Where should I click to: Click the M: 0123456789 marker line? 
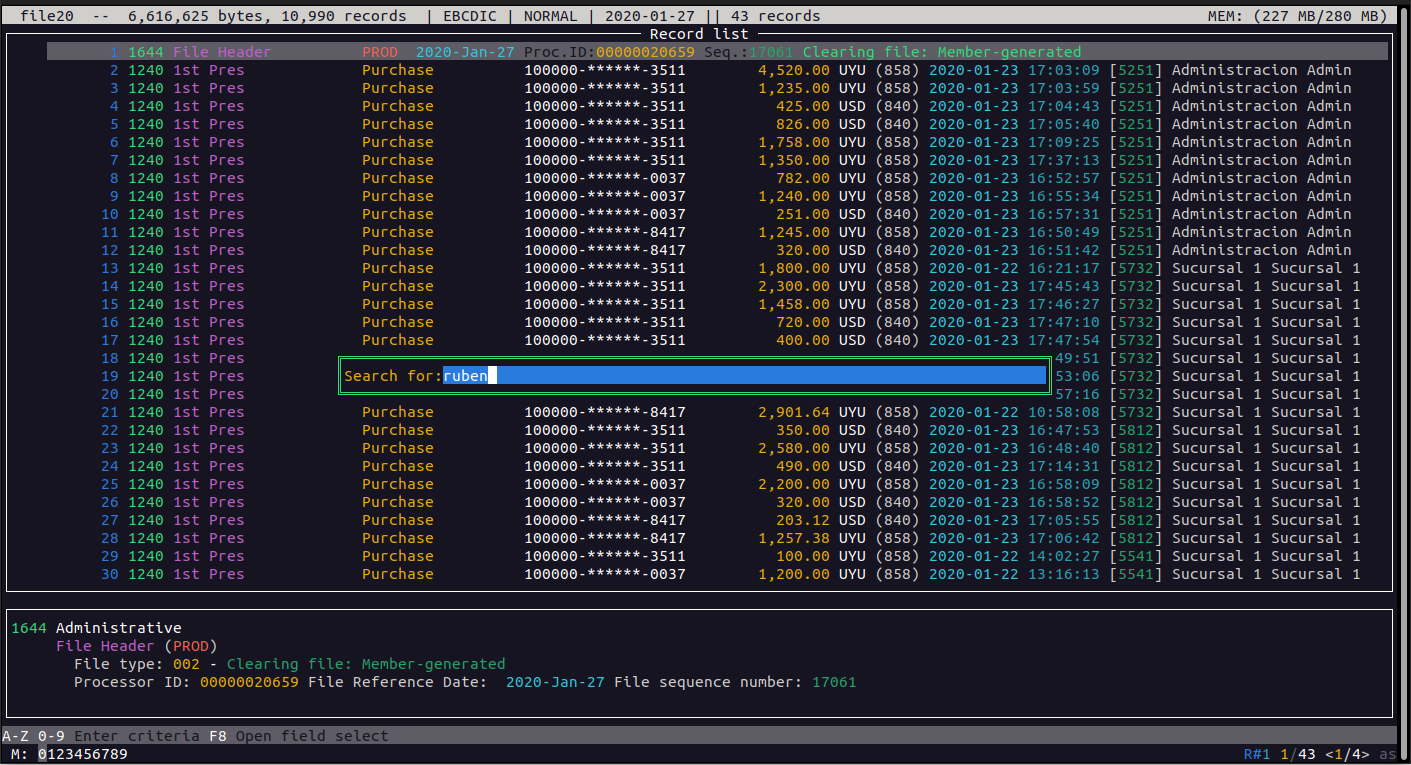coord(70,754)
